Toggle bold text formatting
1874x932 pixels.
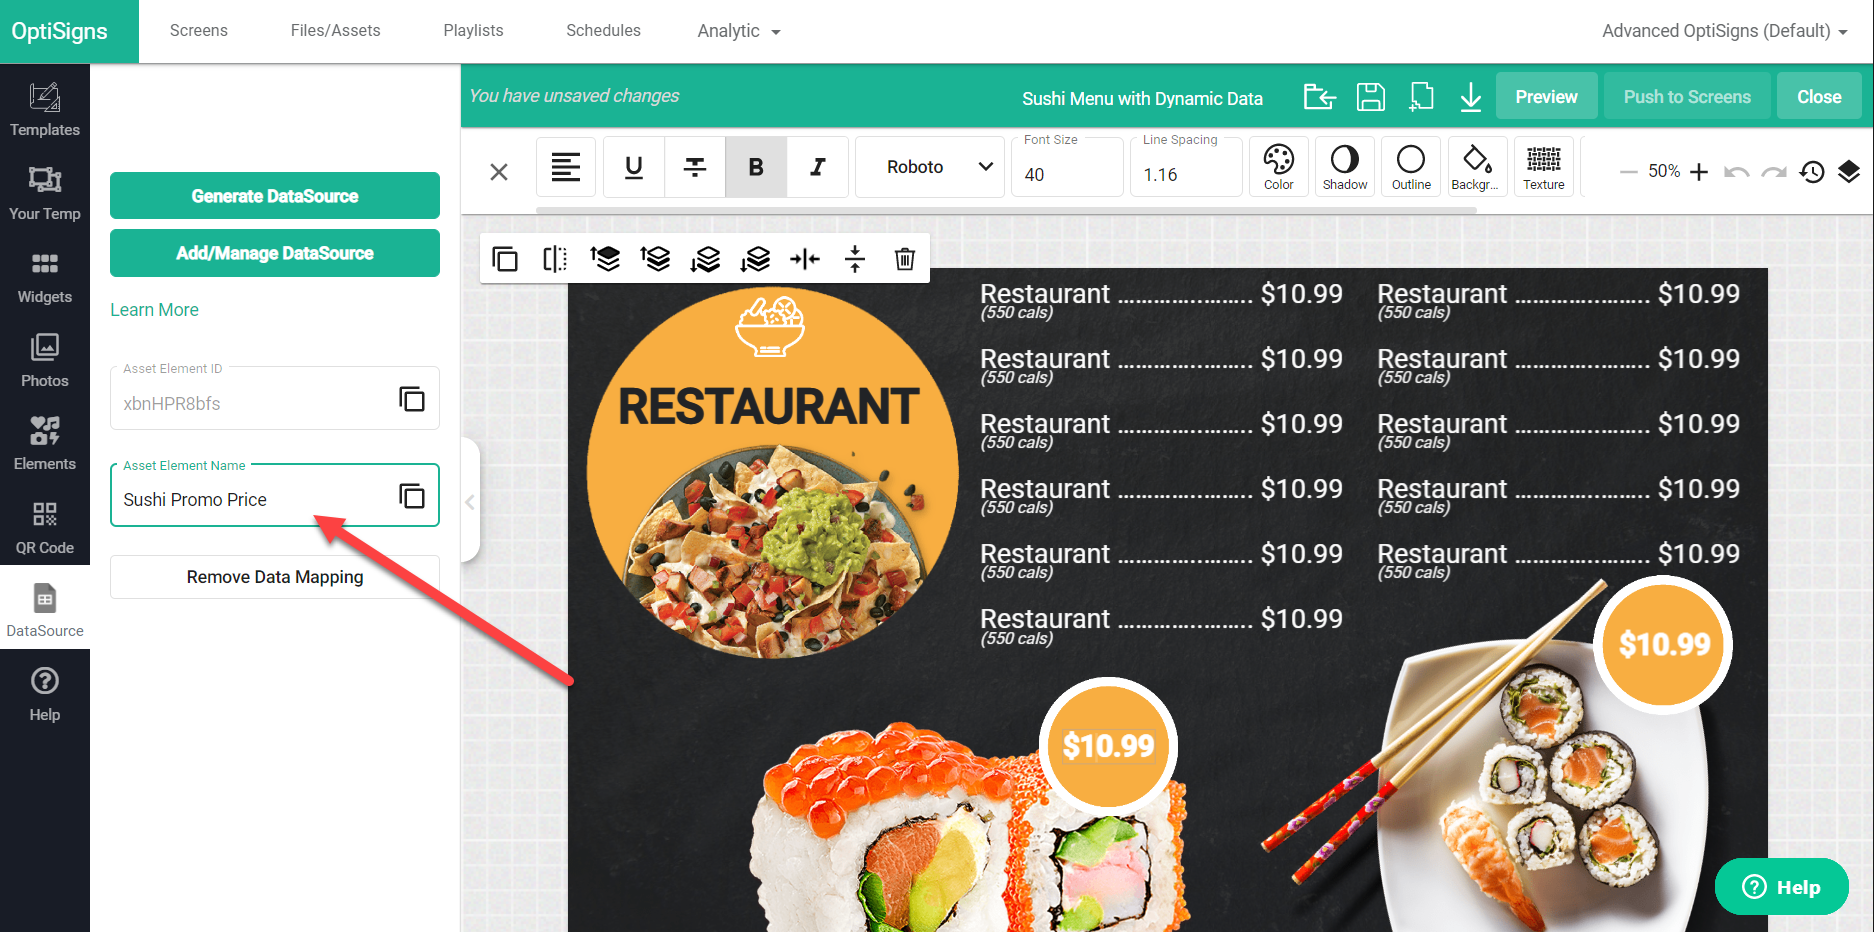tap(756, 167)
